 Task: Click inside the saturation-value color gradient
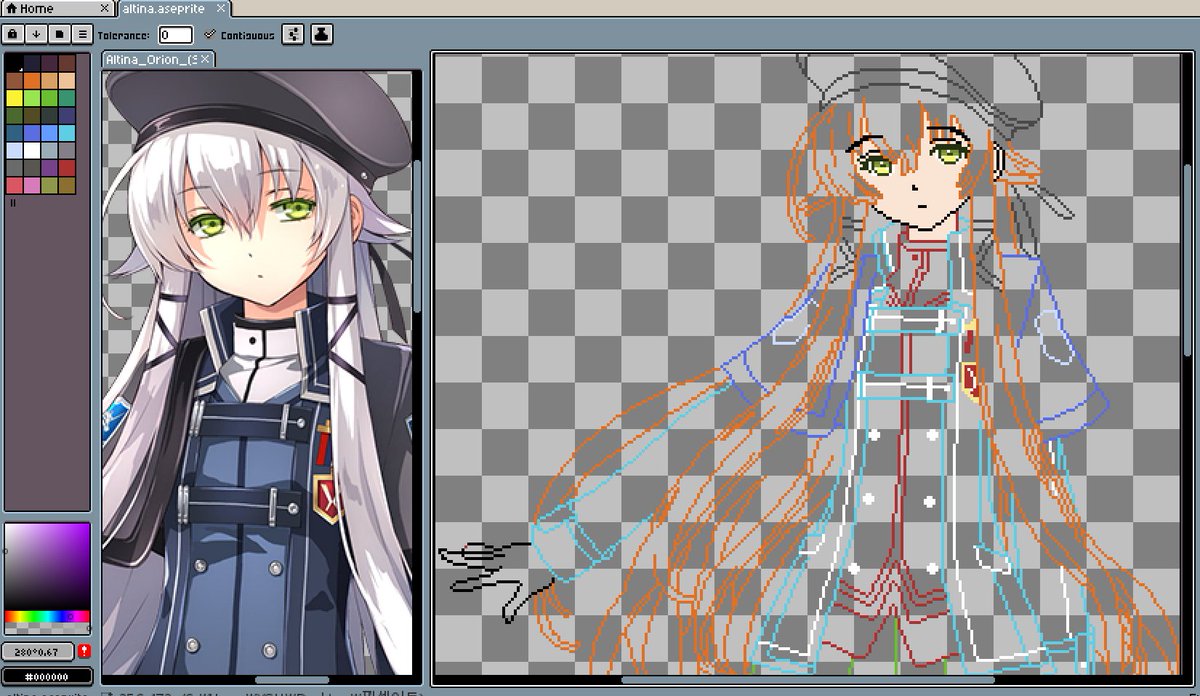click(x=47, y=566)
